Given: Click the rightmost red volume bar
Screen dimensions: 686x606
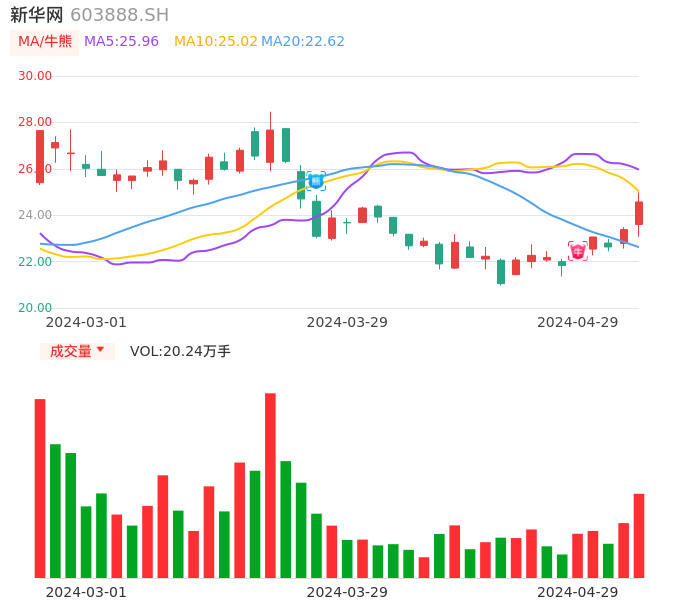Looking at the screenshot, I should (x=639, y=535).
